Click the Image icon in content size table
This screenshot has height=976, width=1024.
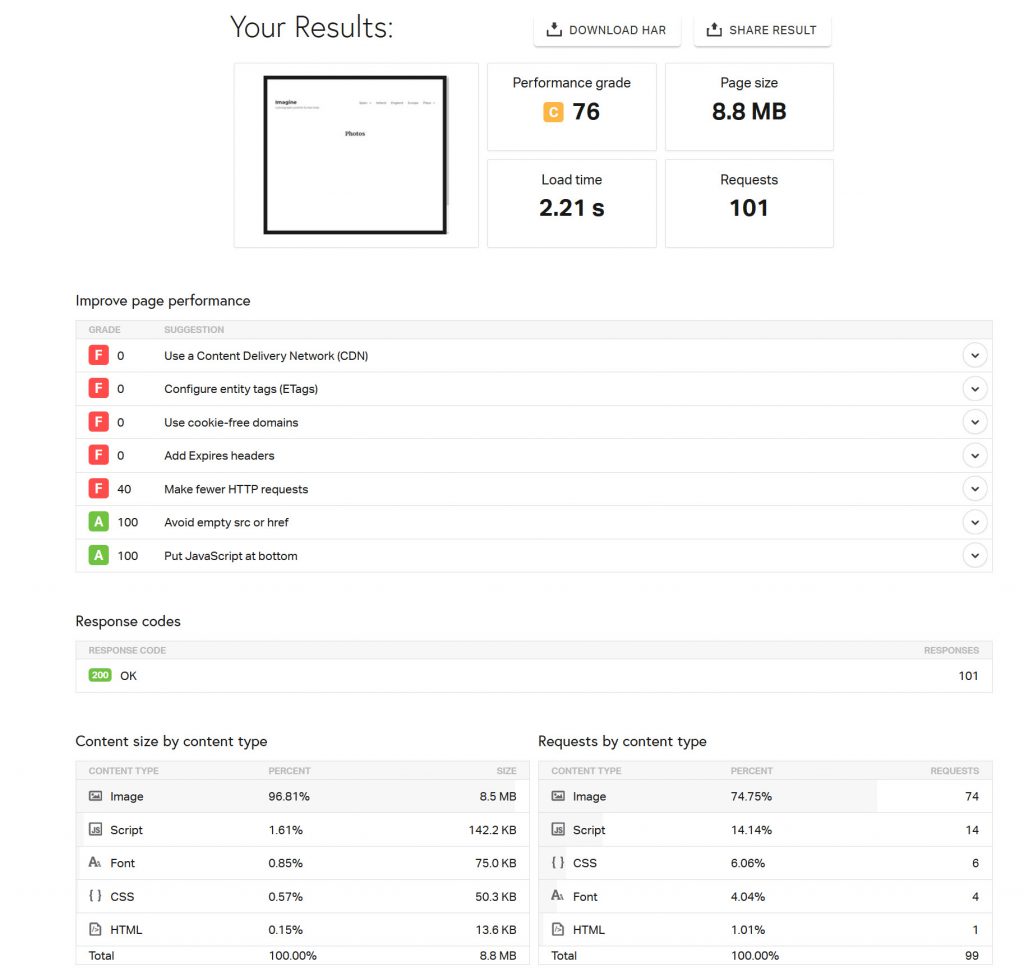(96, 796)
